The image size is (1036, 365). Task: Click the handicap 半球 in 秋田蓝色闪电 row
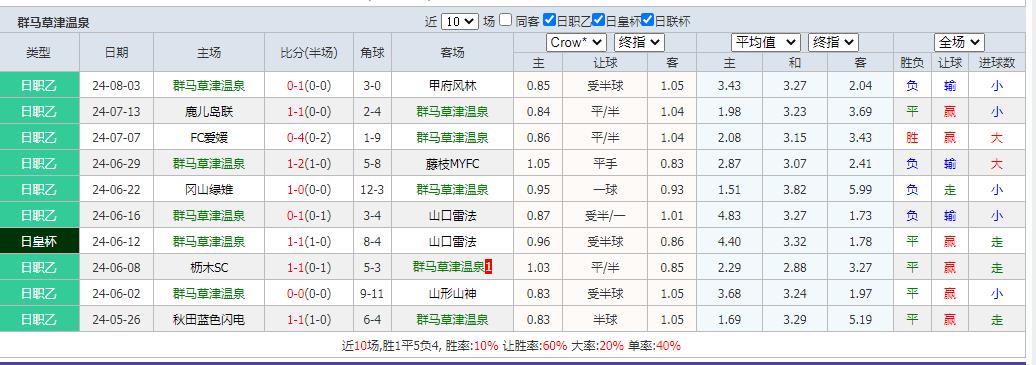[605, 320]
